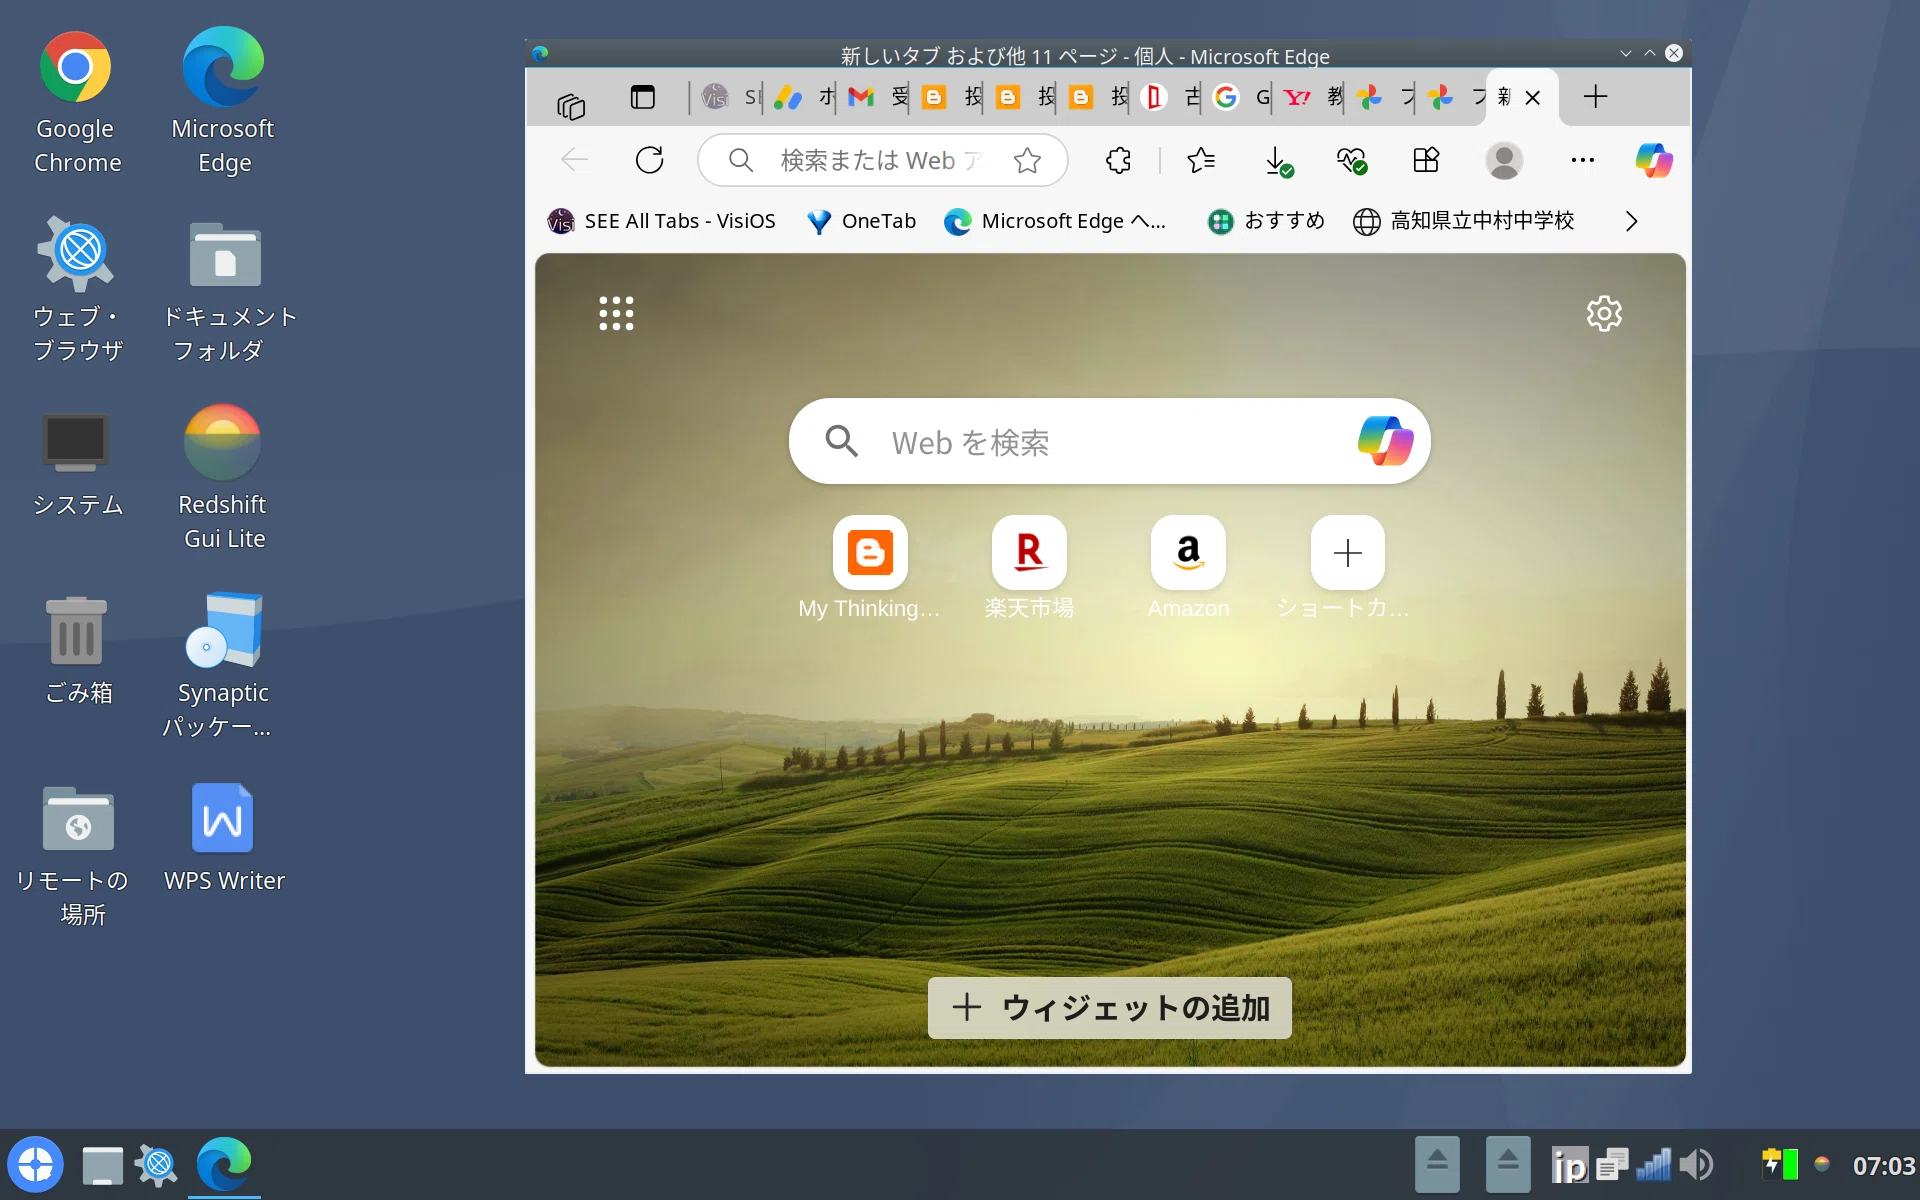Open the tab actions (workspaces) icon in Edge
Viewport: 1920px width, 1200px height.
tap(571, 105)
